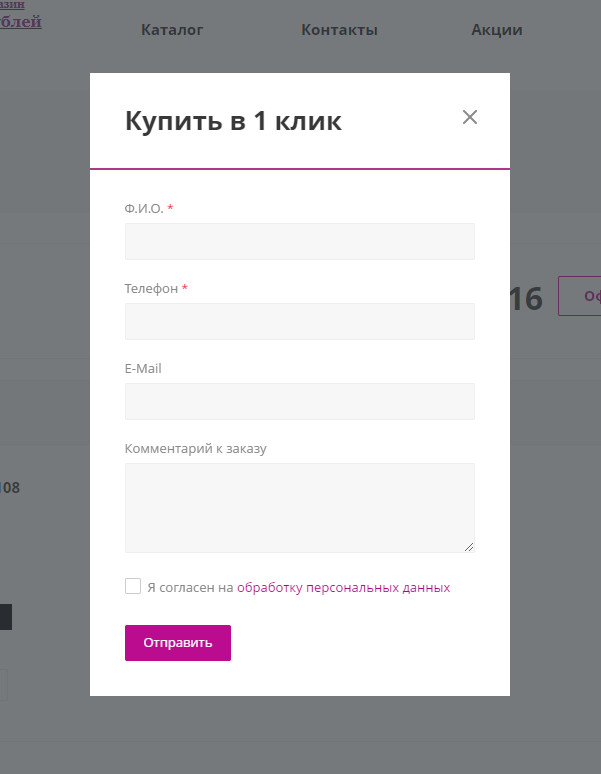Screen dimensions: 601x774
Task: Click the Комментарий к заказу text area
Action: click(x=300, y=507)
